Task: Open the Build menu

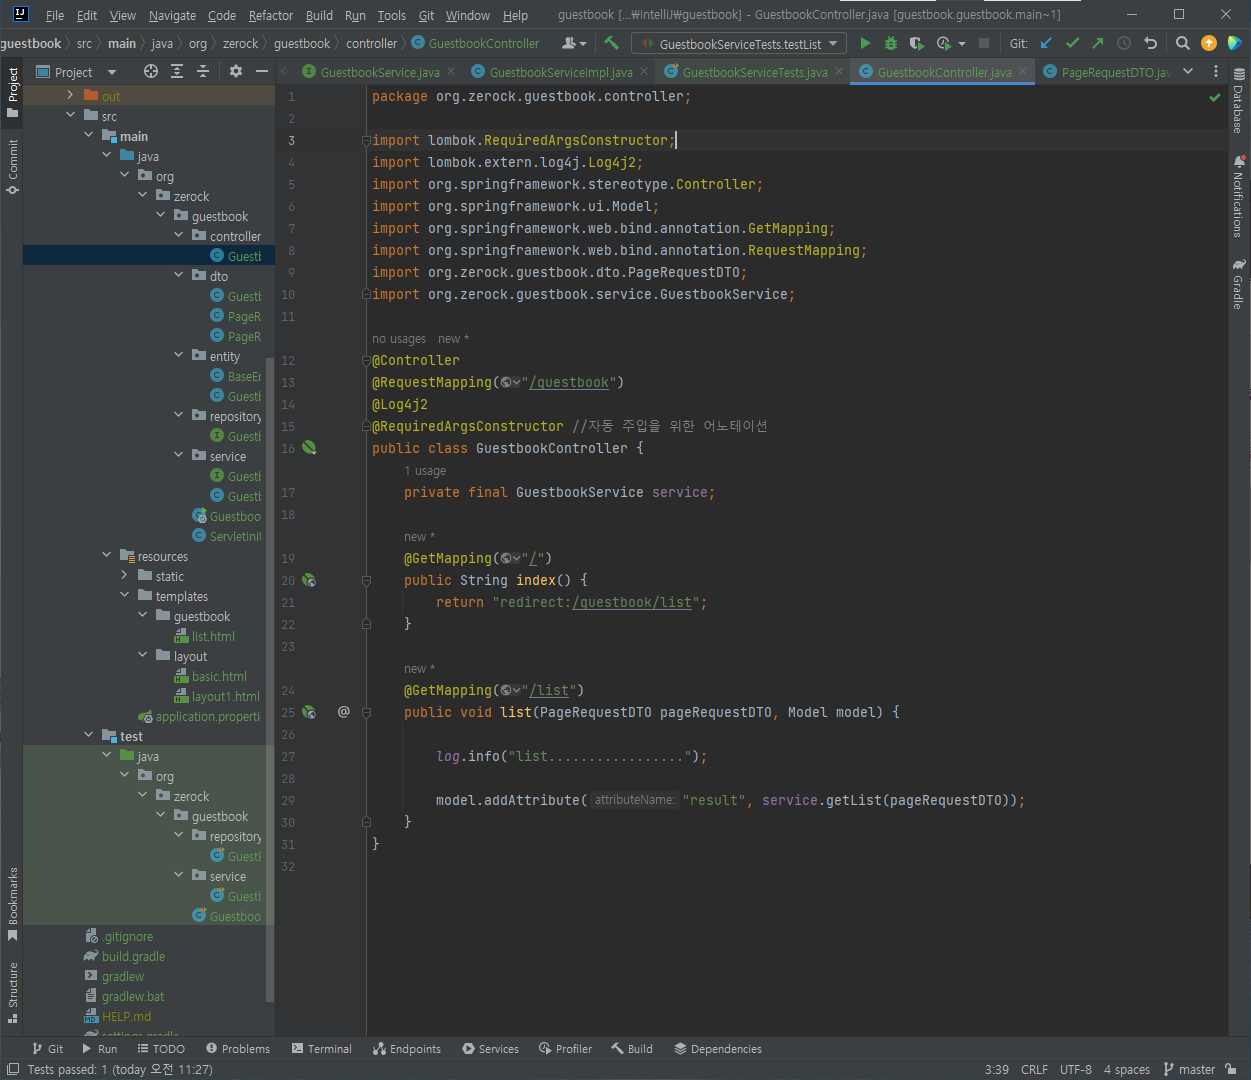Action: click(319, 15)
